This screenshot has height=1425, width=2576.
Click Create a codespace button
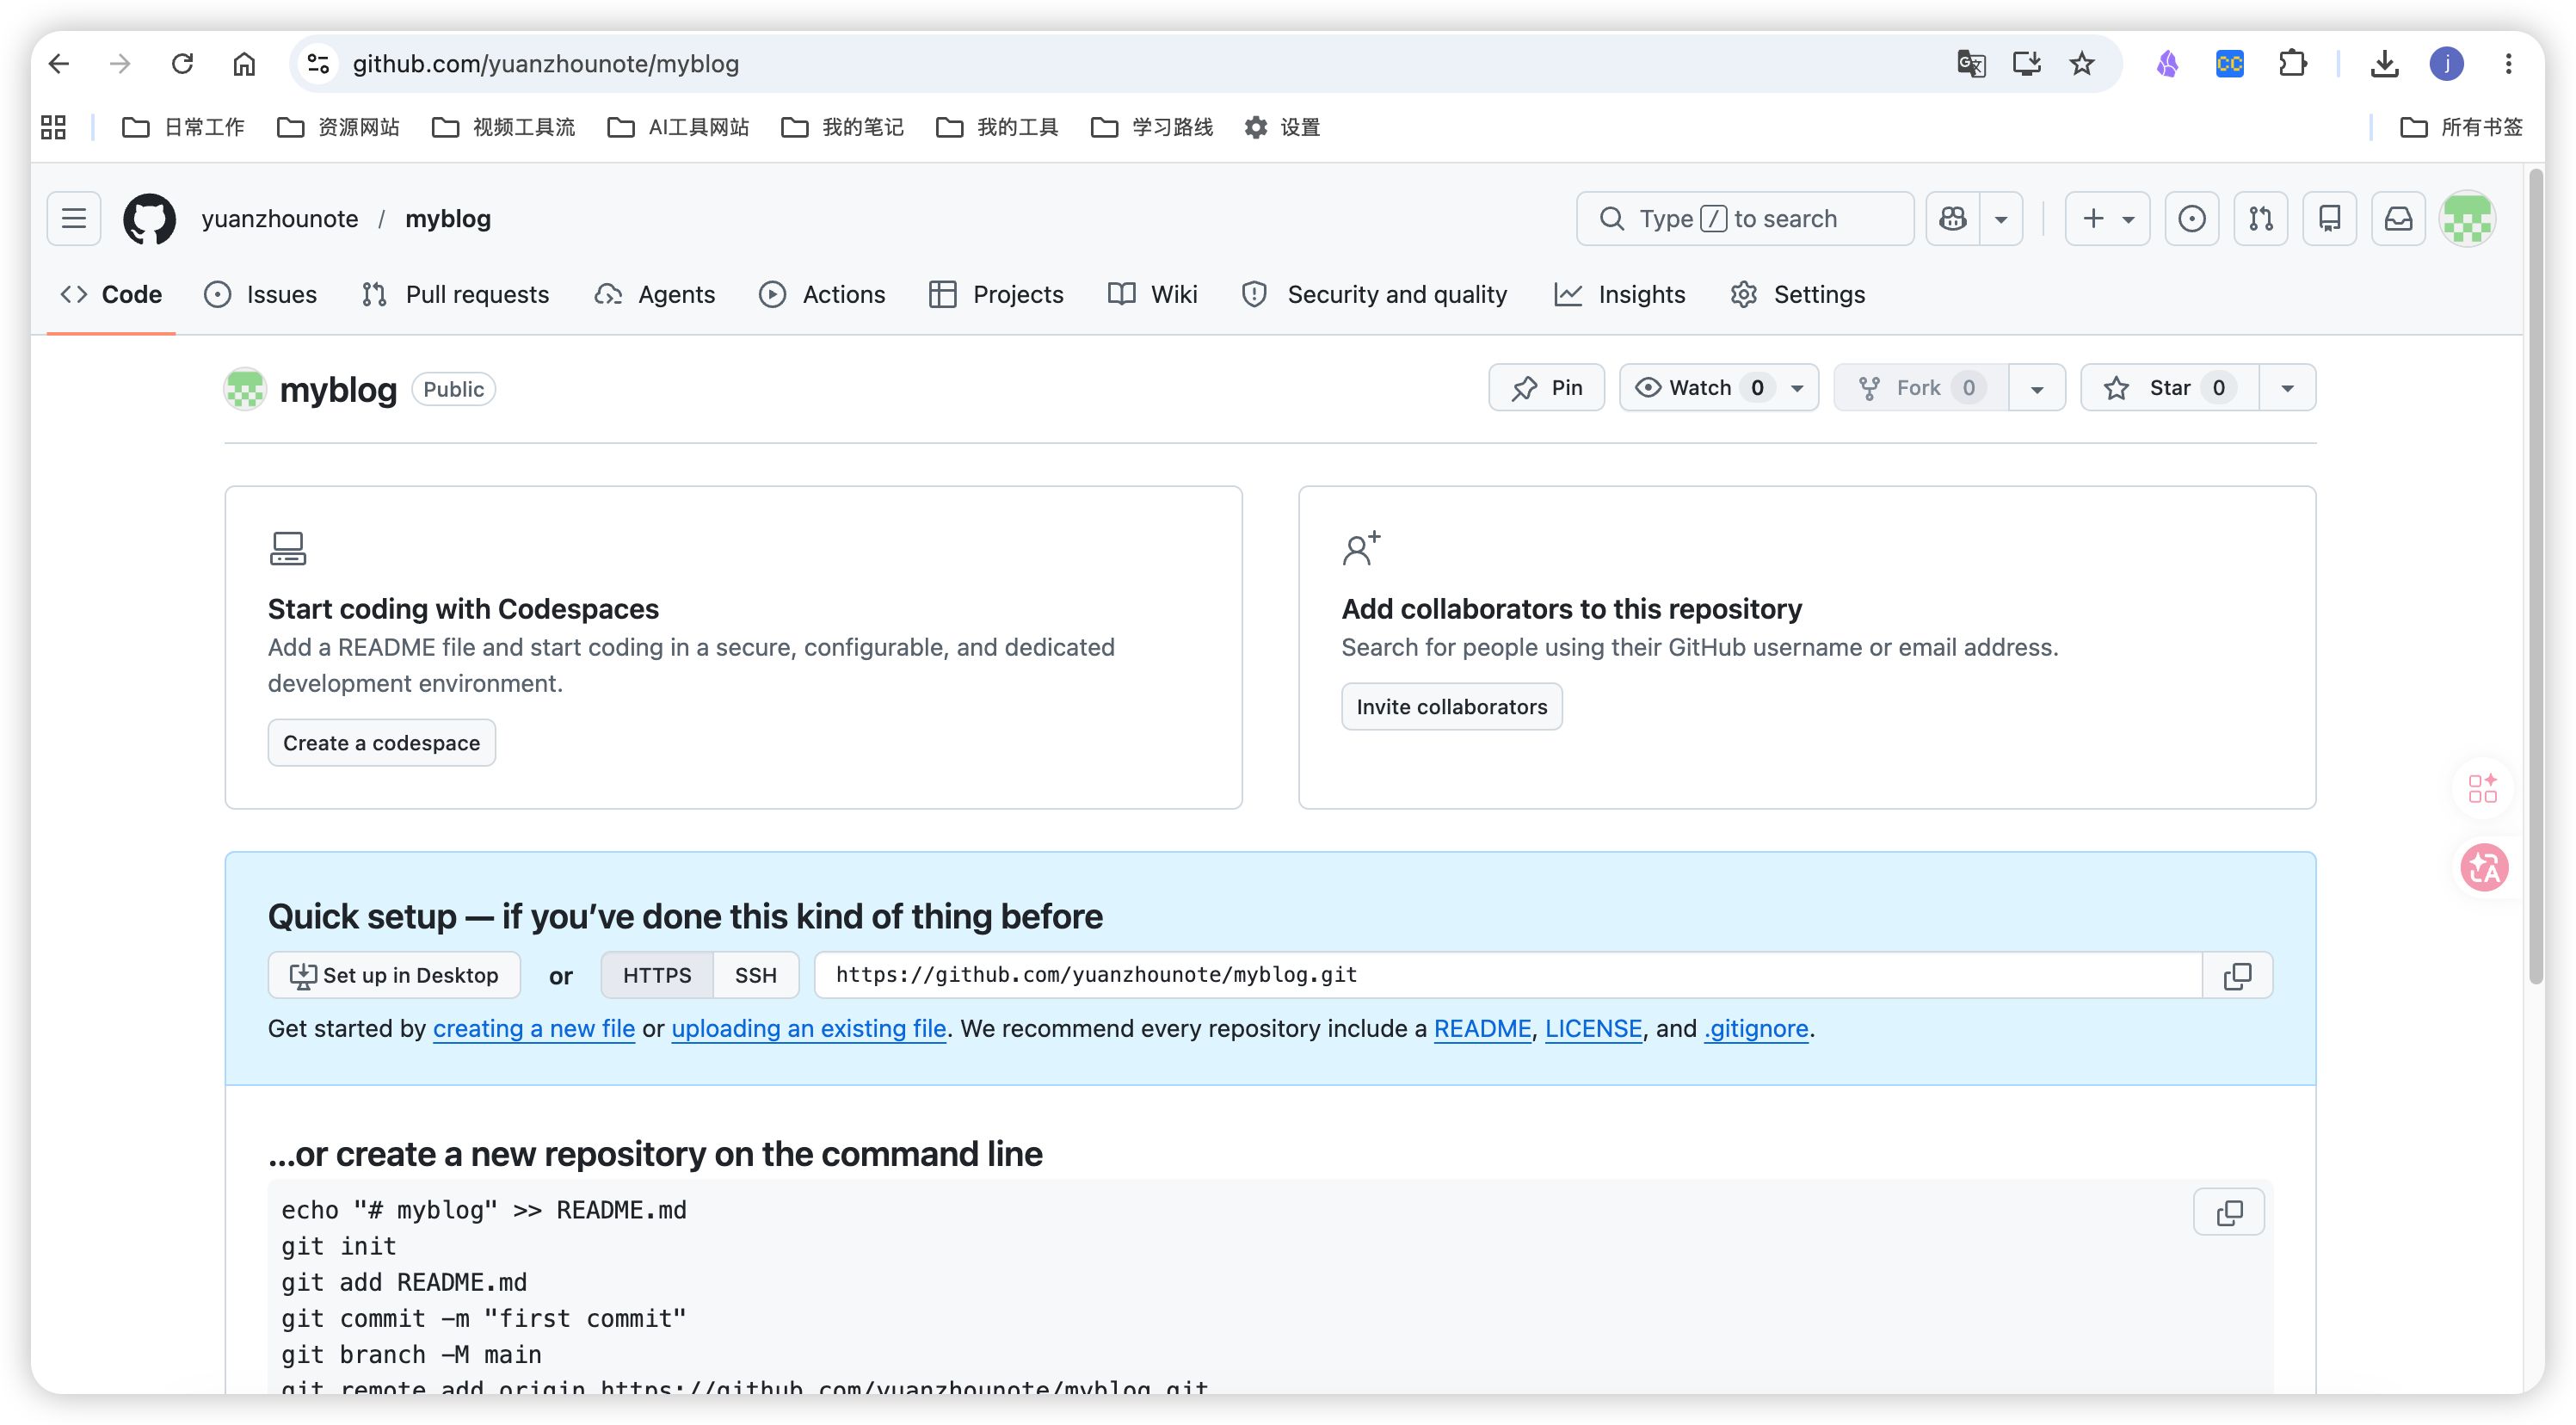tap(381, 742)
